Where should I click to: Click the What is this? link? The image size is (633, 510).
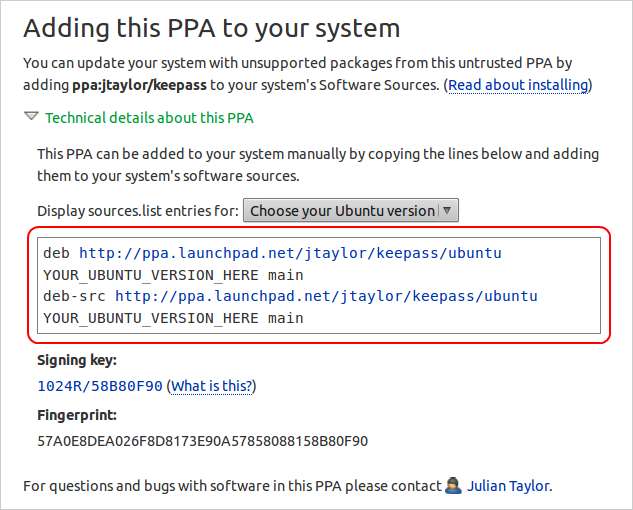pyautogui.click(x=212, y=386)
